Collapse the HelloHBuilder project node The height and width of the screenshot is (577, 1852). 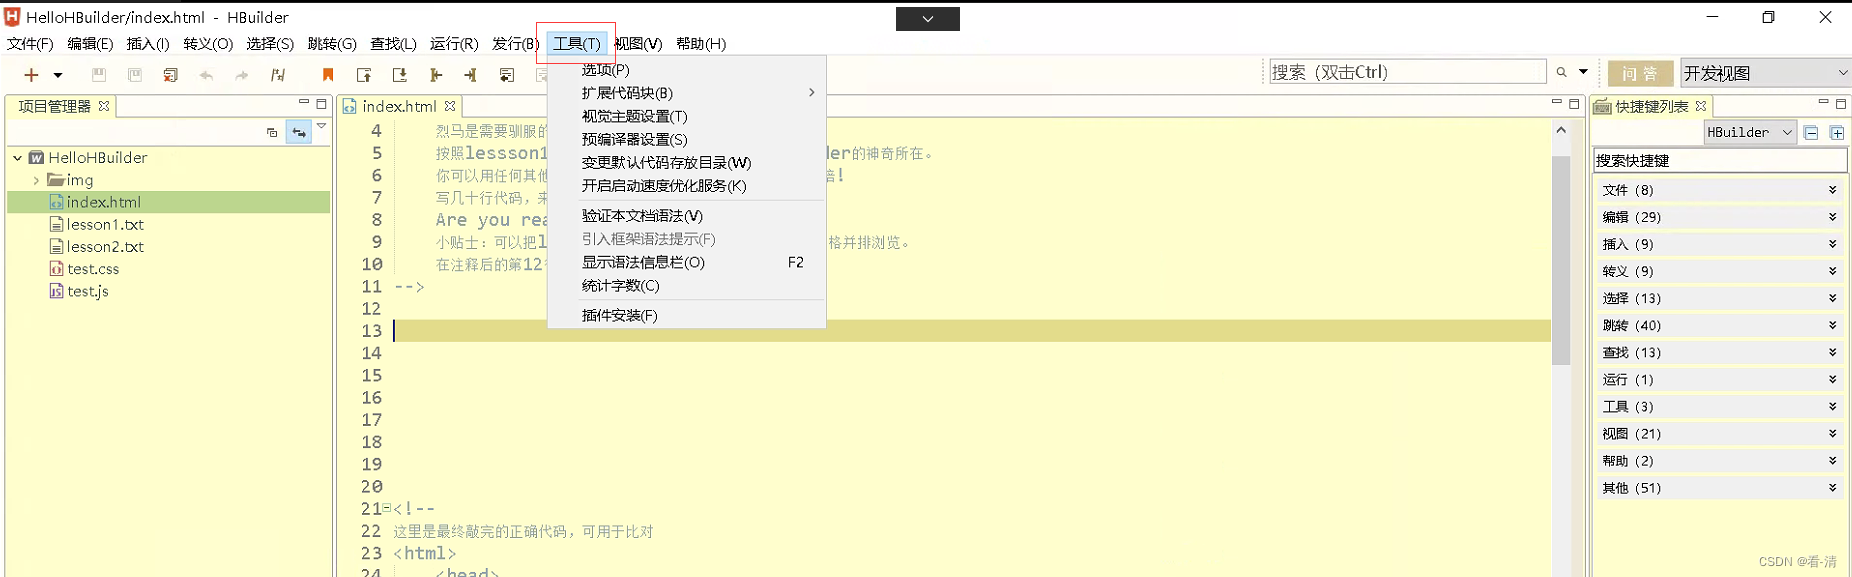[x=18, y=158]
